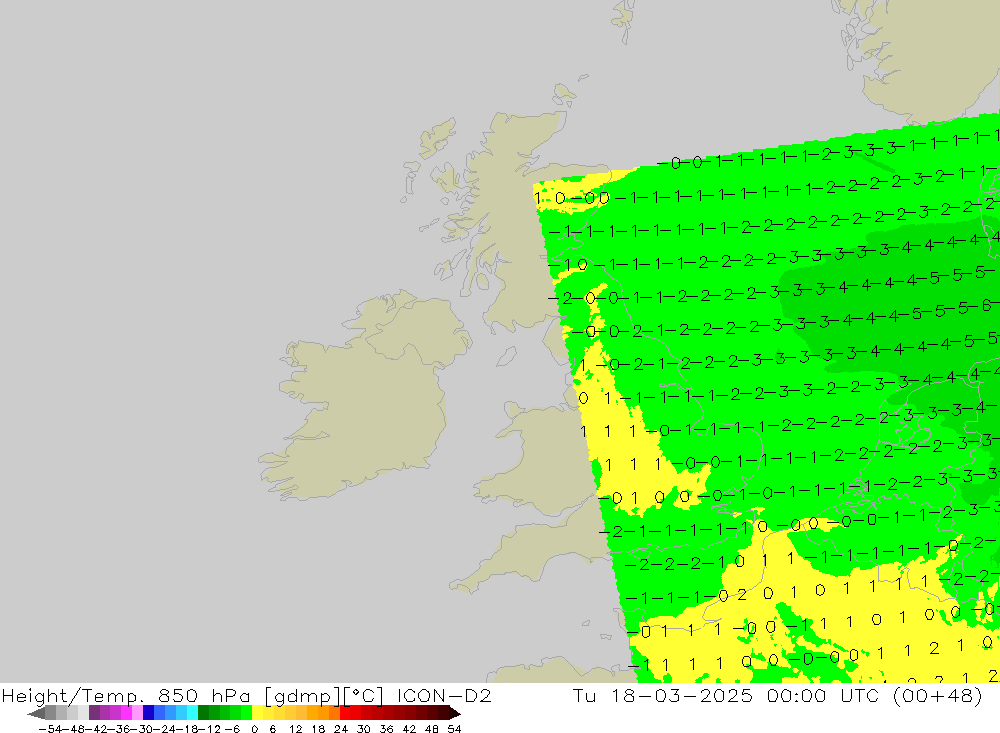Click the '[°C]' unit label
1000x733 pixels.
[x=363, y=696]
